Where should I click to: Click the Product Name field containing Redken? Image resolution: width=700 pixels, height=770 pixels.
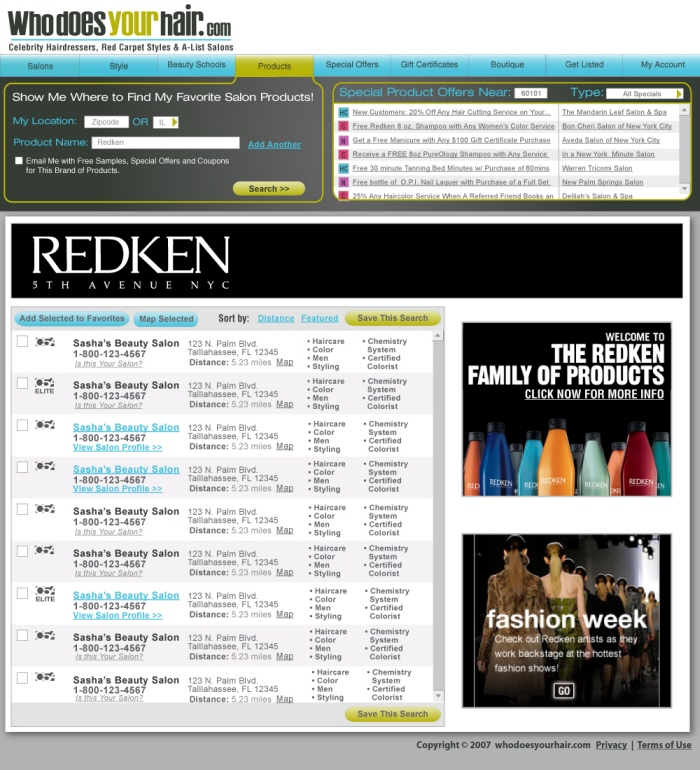[x=166, y=142]
